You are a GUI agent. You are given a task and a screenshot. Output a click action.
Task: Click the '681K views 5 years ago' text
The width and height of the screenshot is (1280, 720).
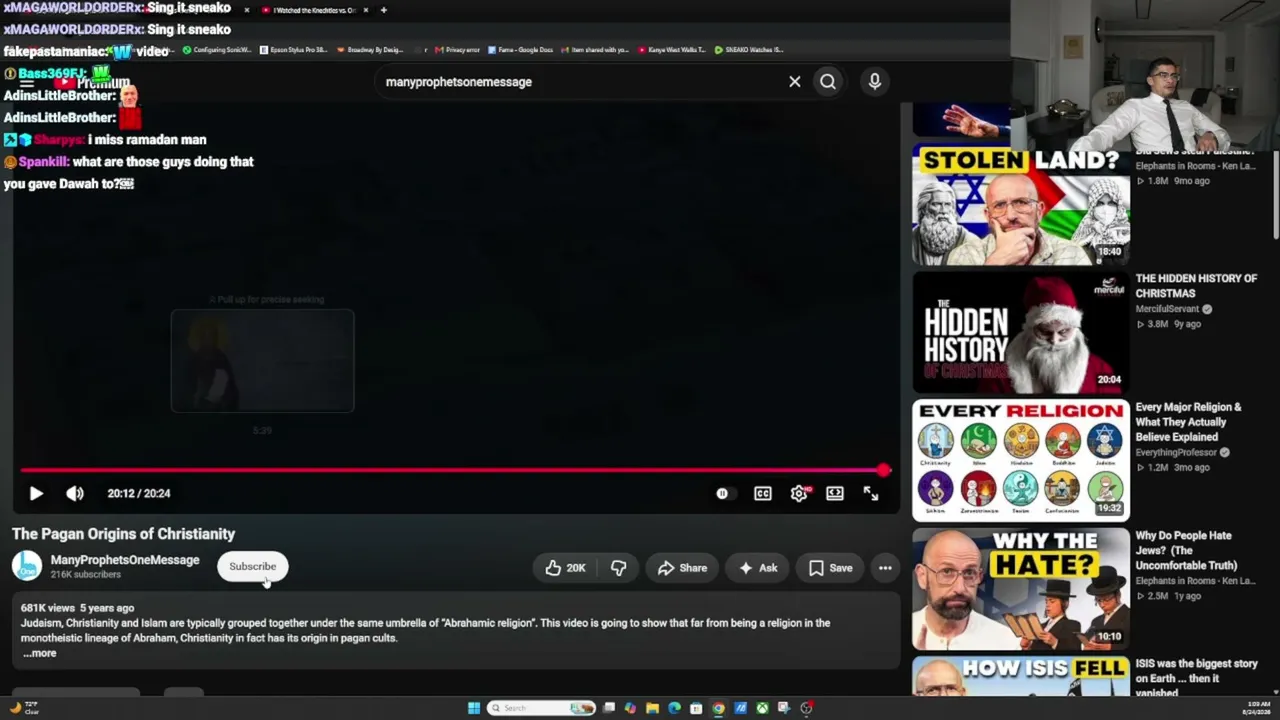click(x=77, y=608)
